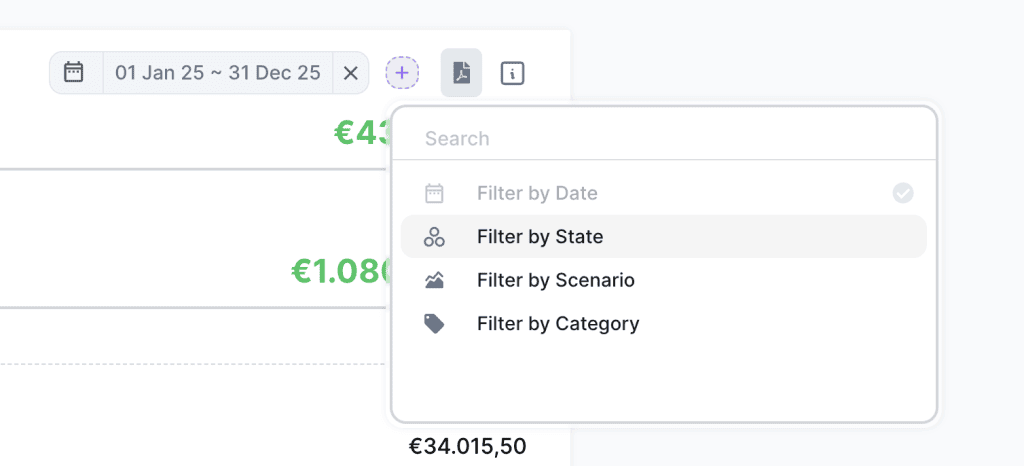Click the tag icon beside Filter by Category
This screenshot has height=466, width=1024.
click(434, 324)
